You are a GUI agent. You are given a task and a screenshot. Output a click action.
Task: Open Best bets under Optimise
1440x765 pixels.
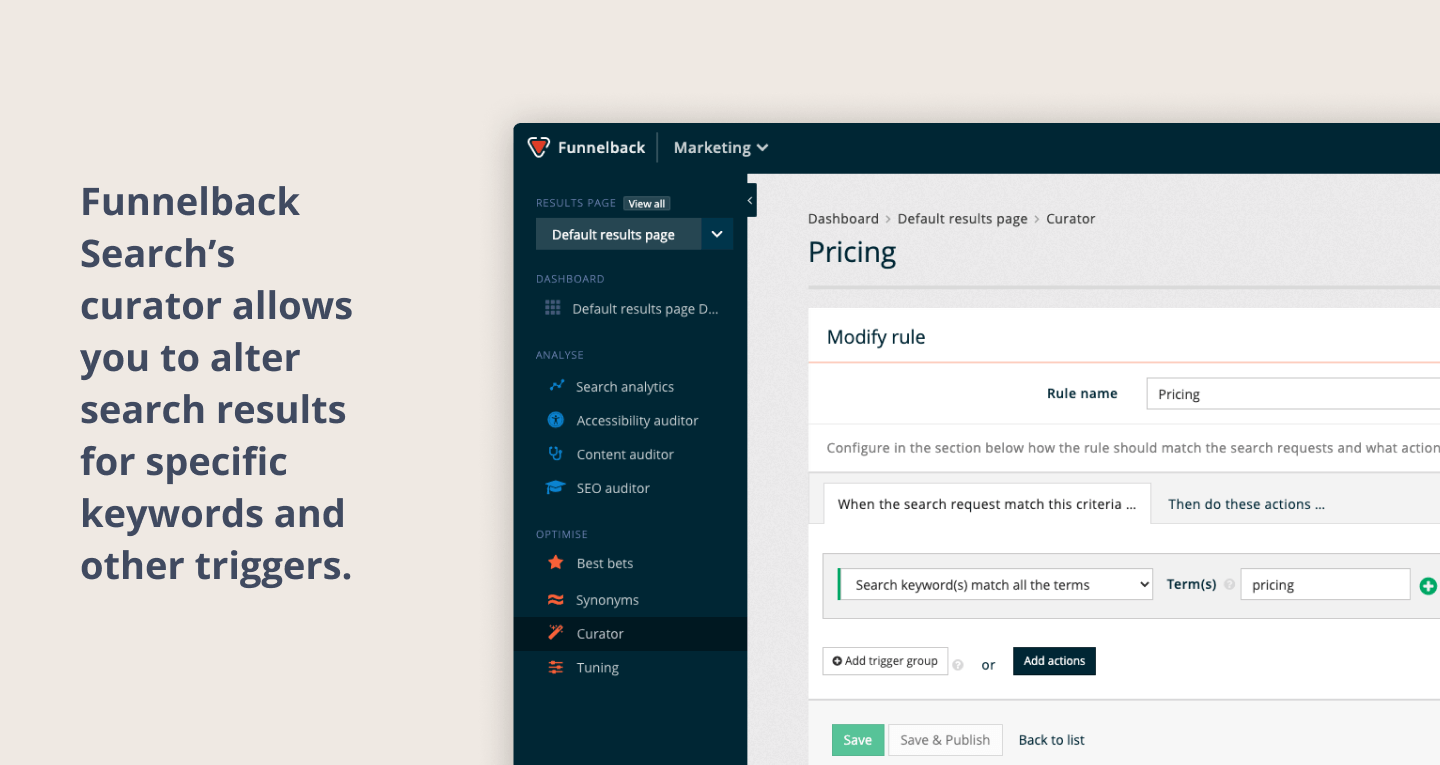point(604,563)
